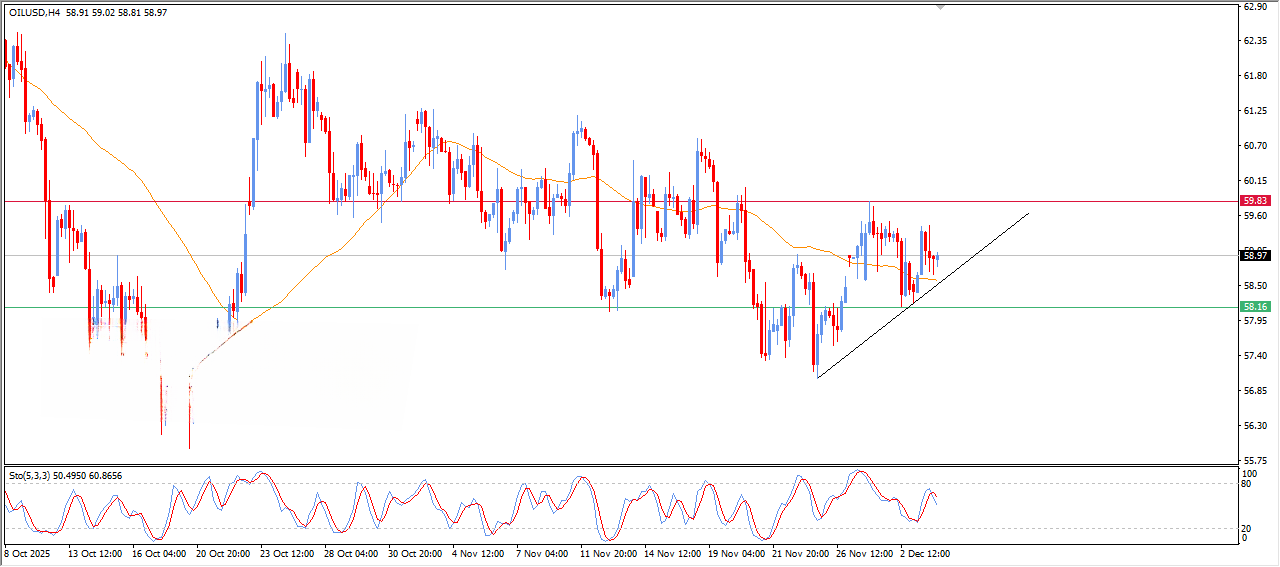The width and height of the screenshot is (1280, 567).
Task: Click the green 58.16 price level tag
Action: [x=1254, y=307]
